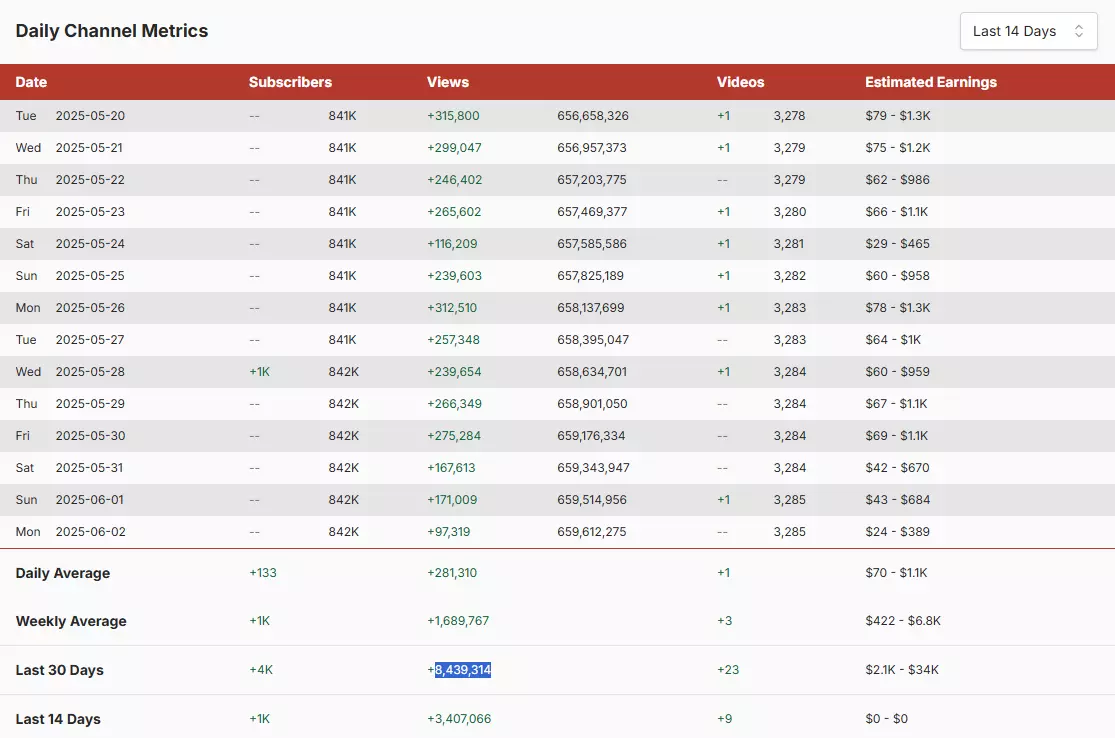The image size is (1115, 738).
Task: Click the video count 3,281
Action: pos(789,244)
